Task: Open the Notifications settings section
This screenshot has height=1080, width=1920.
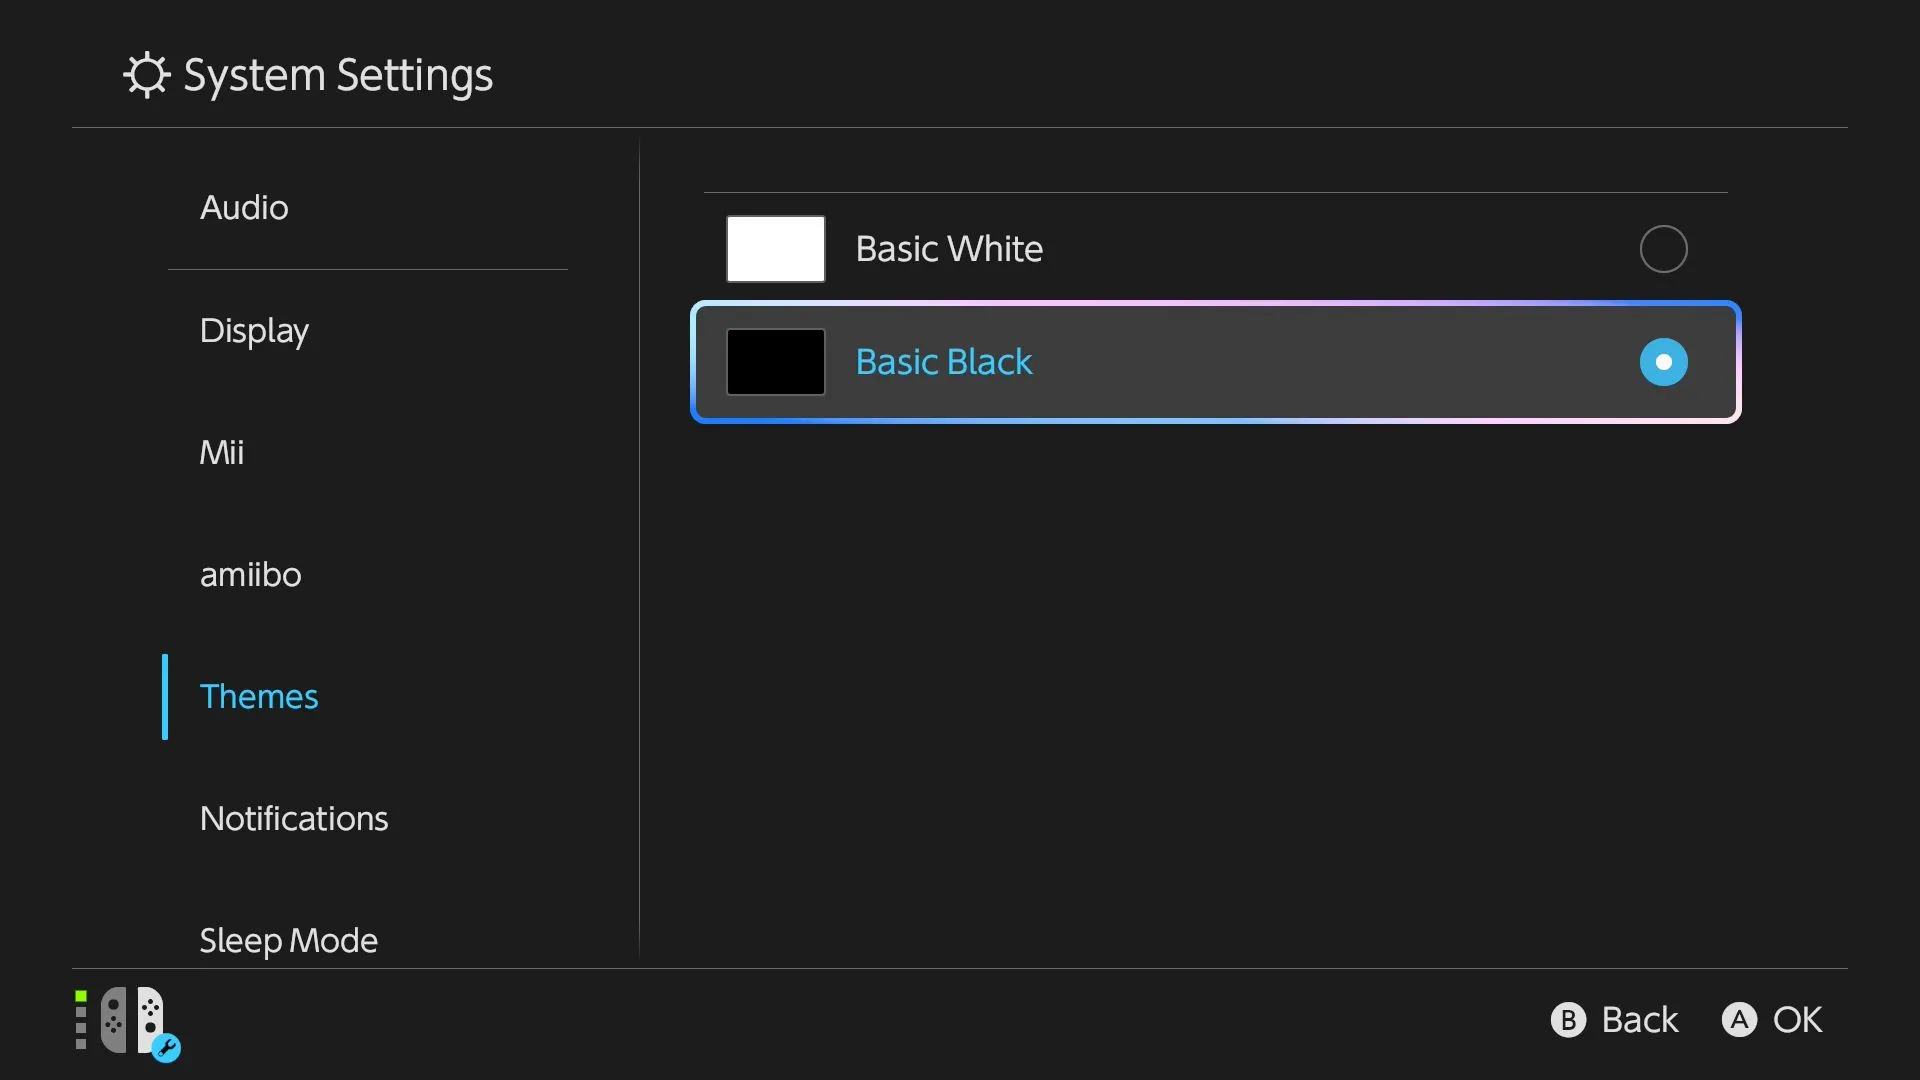Action: [293, 818]
